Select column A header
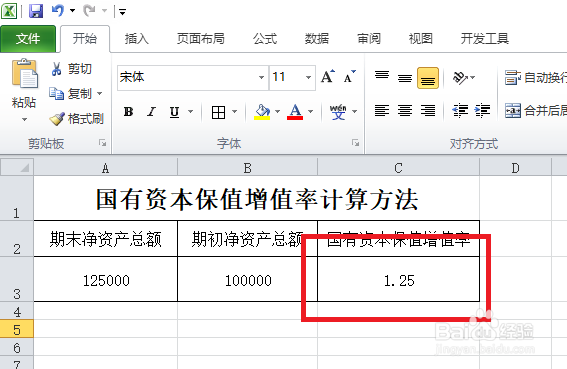Screen dimensions: 567x369 coord(106,167)
